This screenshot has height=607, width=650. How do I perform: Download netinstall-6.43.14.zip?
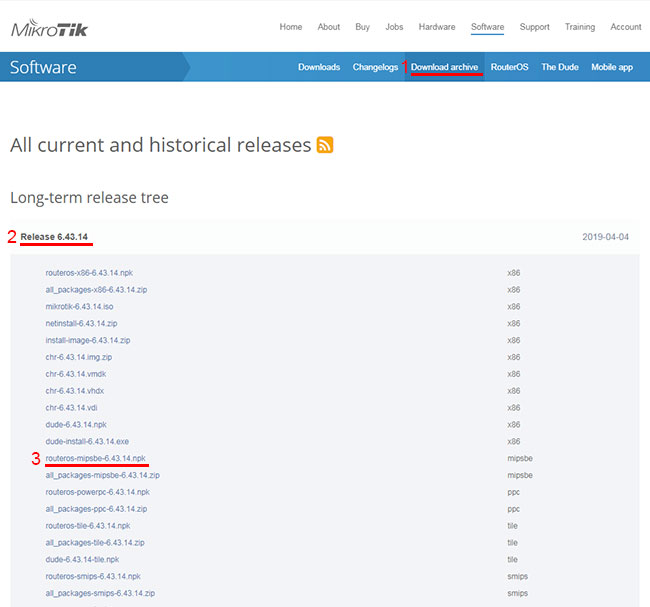coord(81,323)
